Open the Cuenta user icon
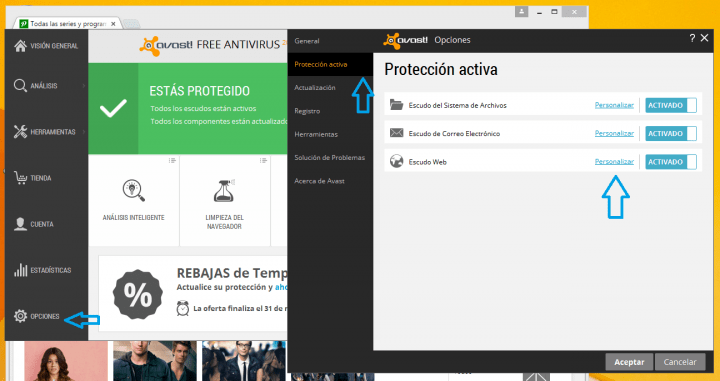 (x=20, y=224)
